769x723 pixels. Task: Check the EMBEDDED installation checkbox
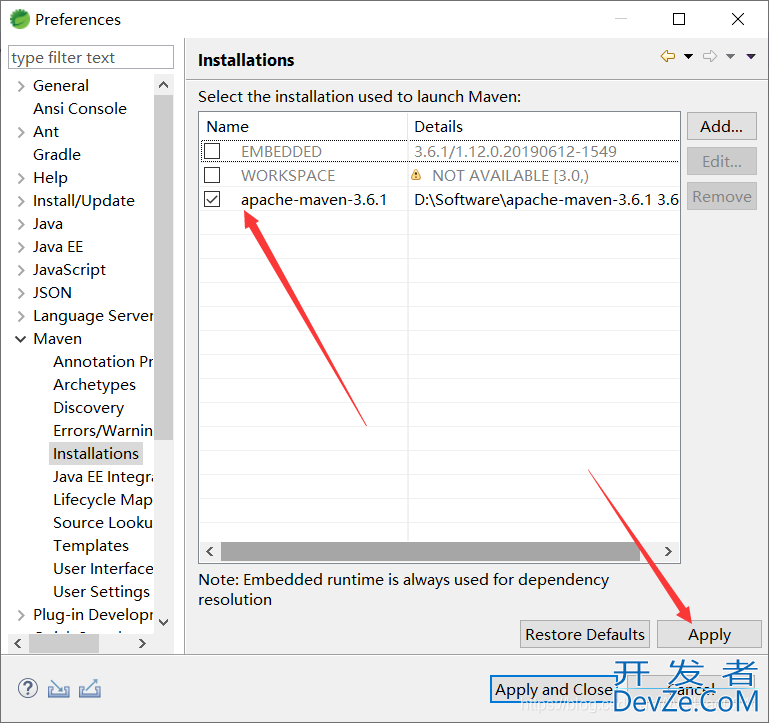pos(212,151)
